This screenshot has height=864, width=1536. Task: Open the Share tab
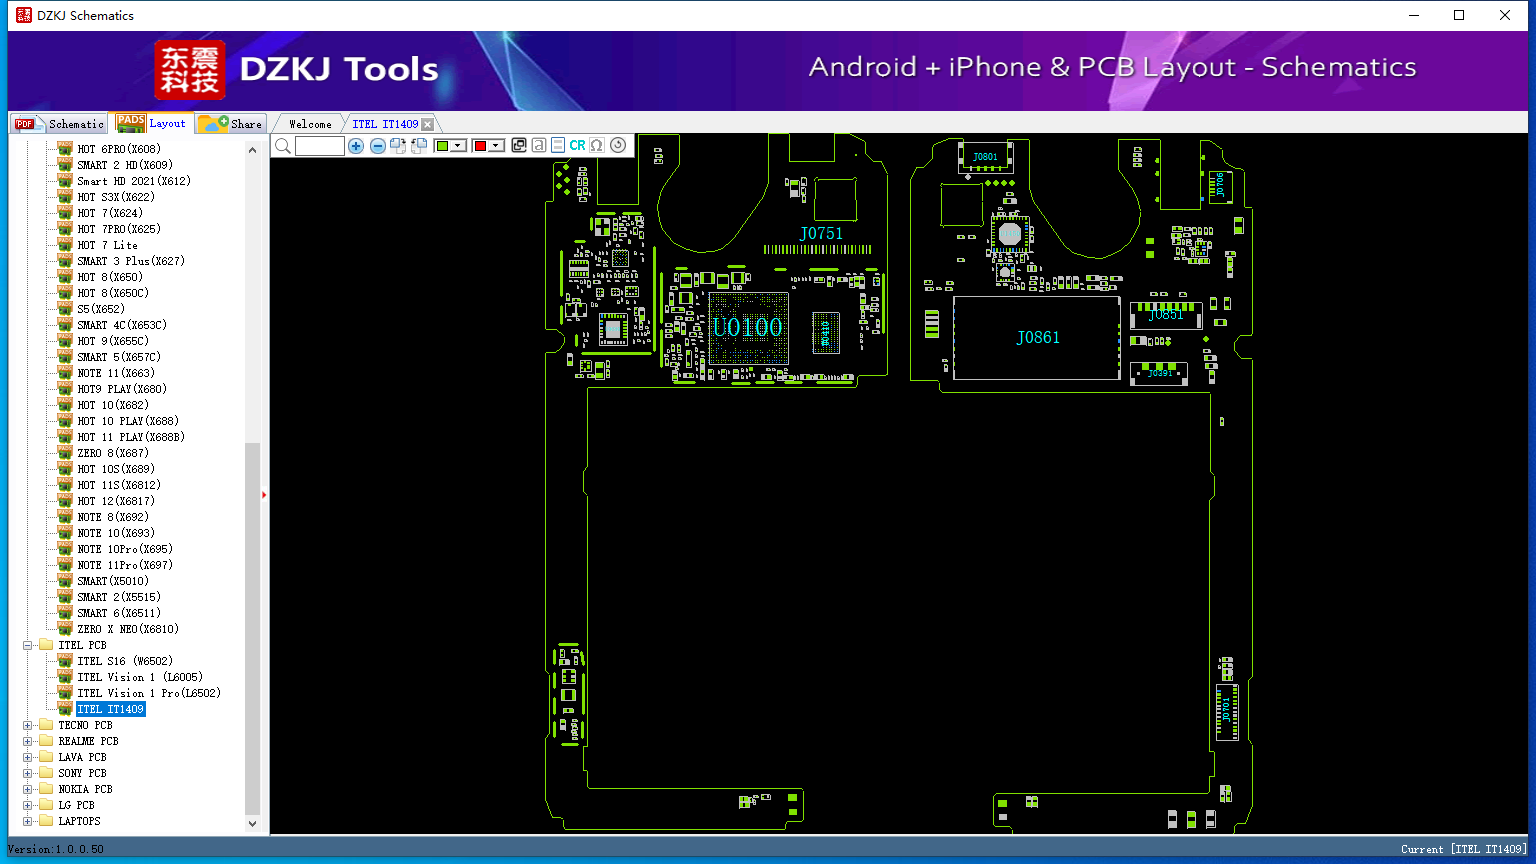pos(230,124)
